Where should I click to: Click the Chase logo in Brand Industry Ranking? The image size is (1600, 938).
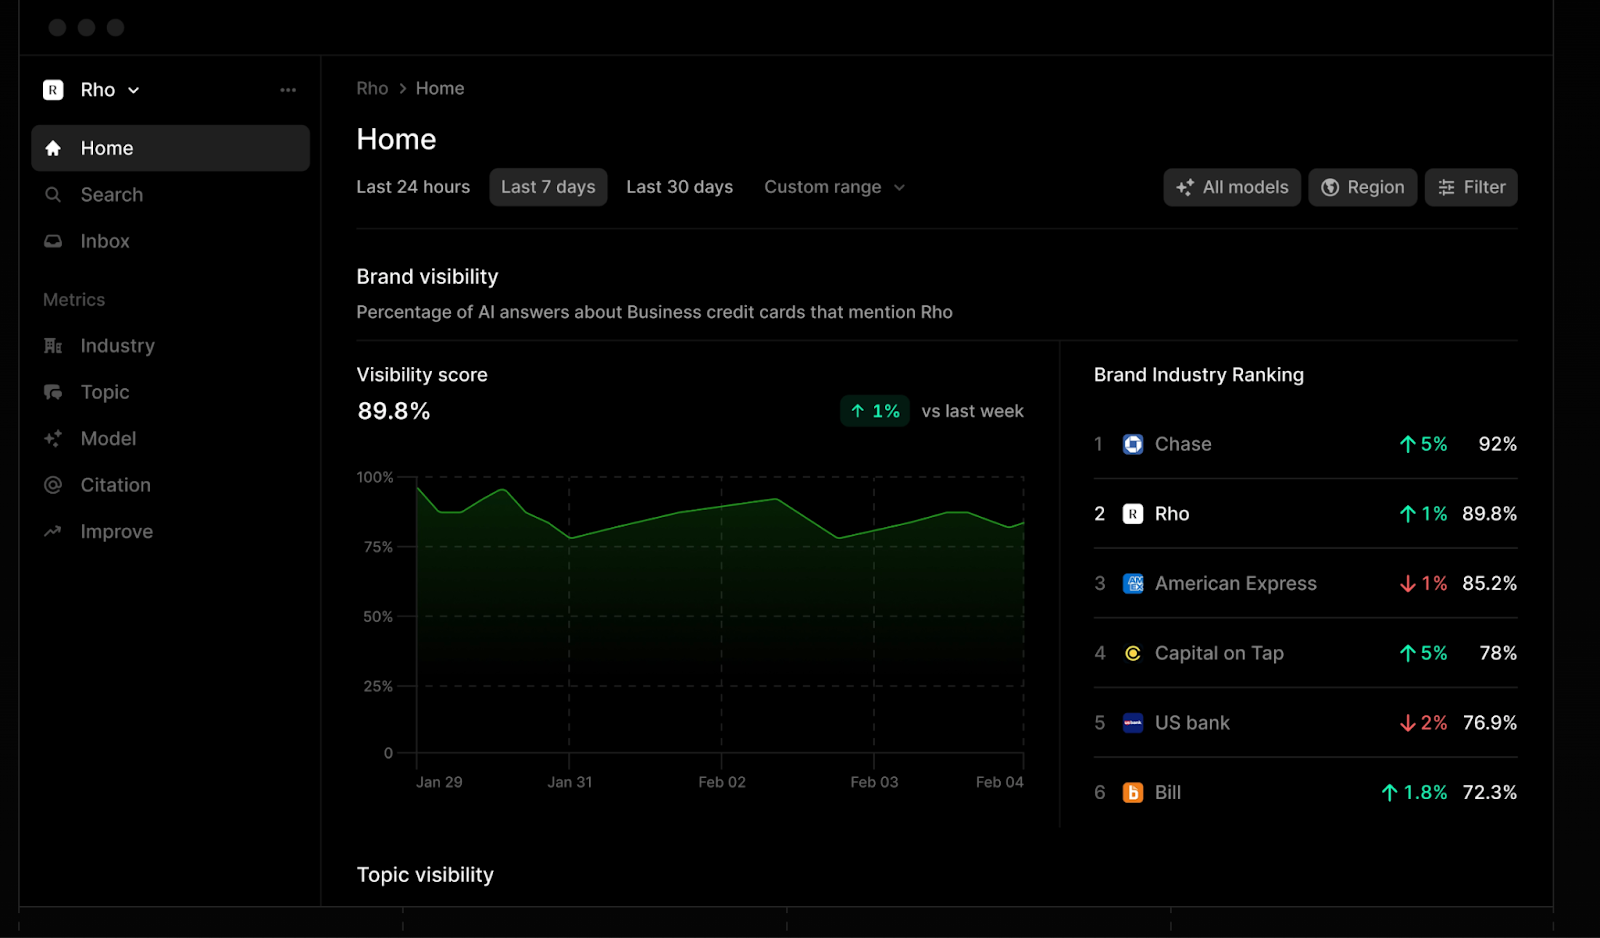(x=1132, y=444)
